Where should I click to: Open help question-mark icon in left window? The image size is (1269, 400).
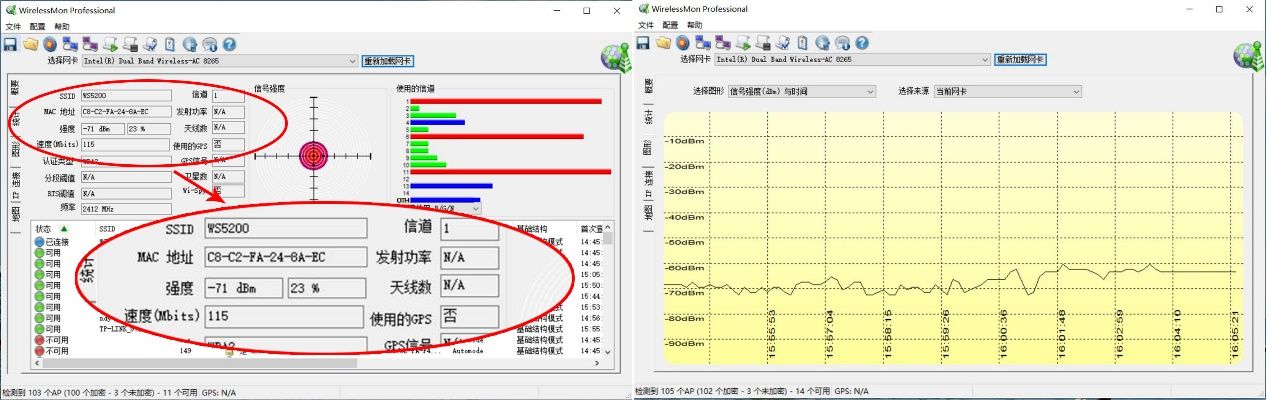tap(229, 44)
